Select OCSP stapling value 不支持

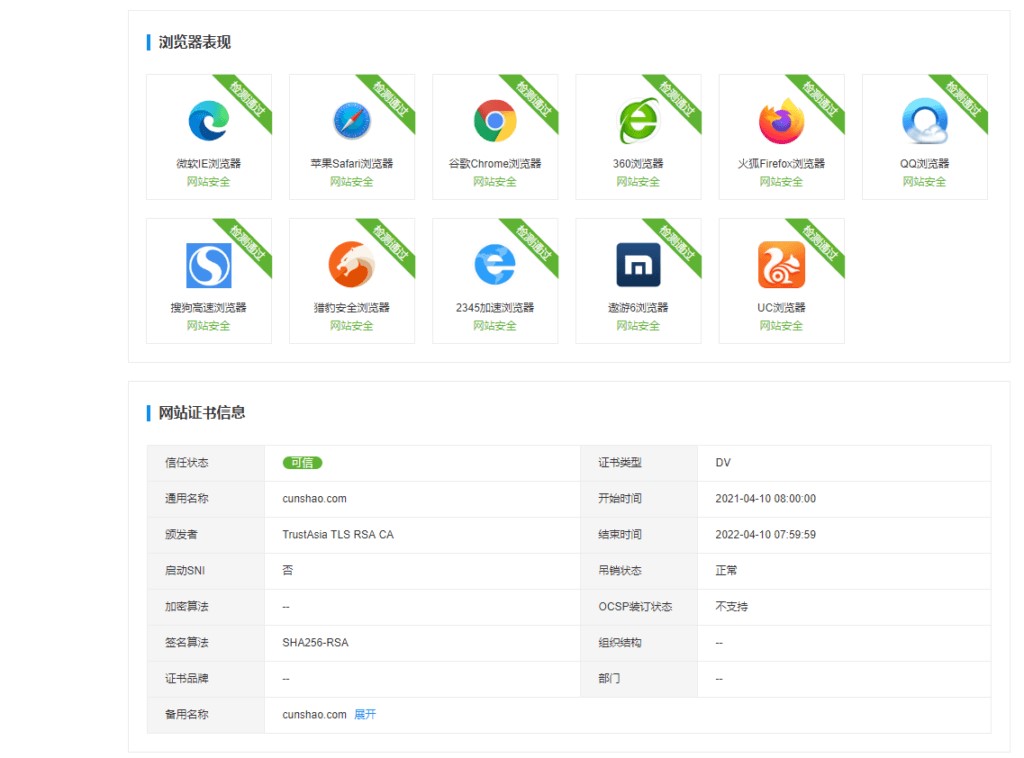[x=731, y=607]
